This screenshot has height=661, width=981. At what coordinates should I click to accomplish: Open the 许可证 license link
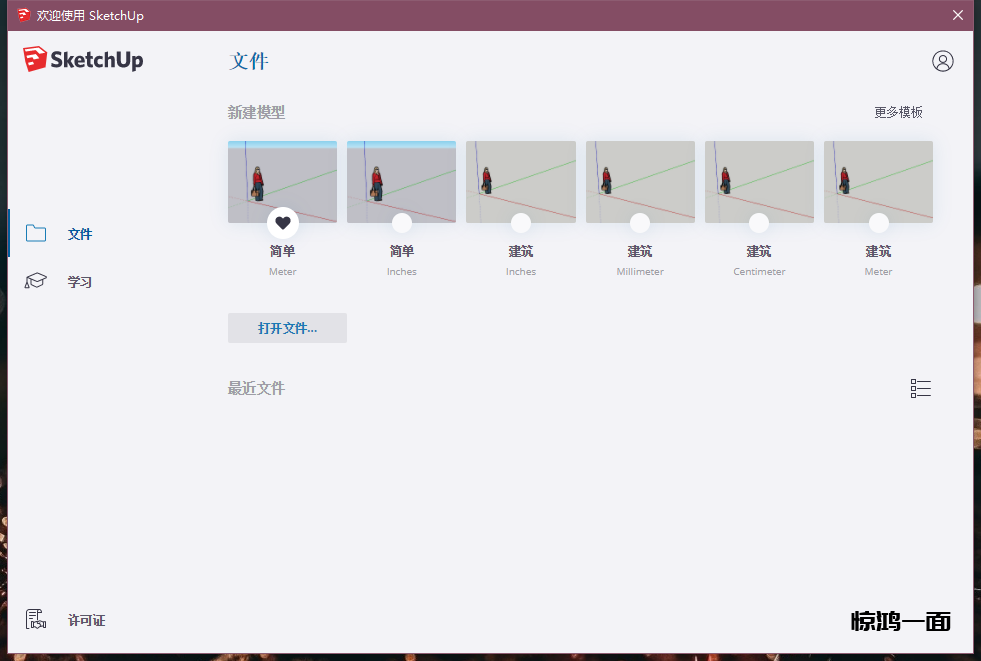[86, 621]
